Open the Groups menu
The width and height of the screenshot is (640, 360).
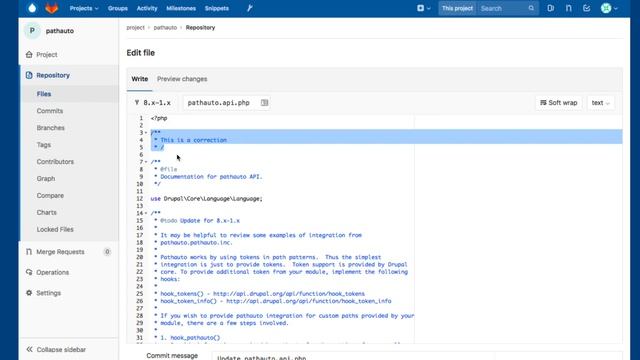pyautogui.click(x=118, y=8)
